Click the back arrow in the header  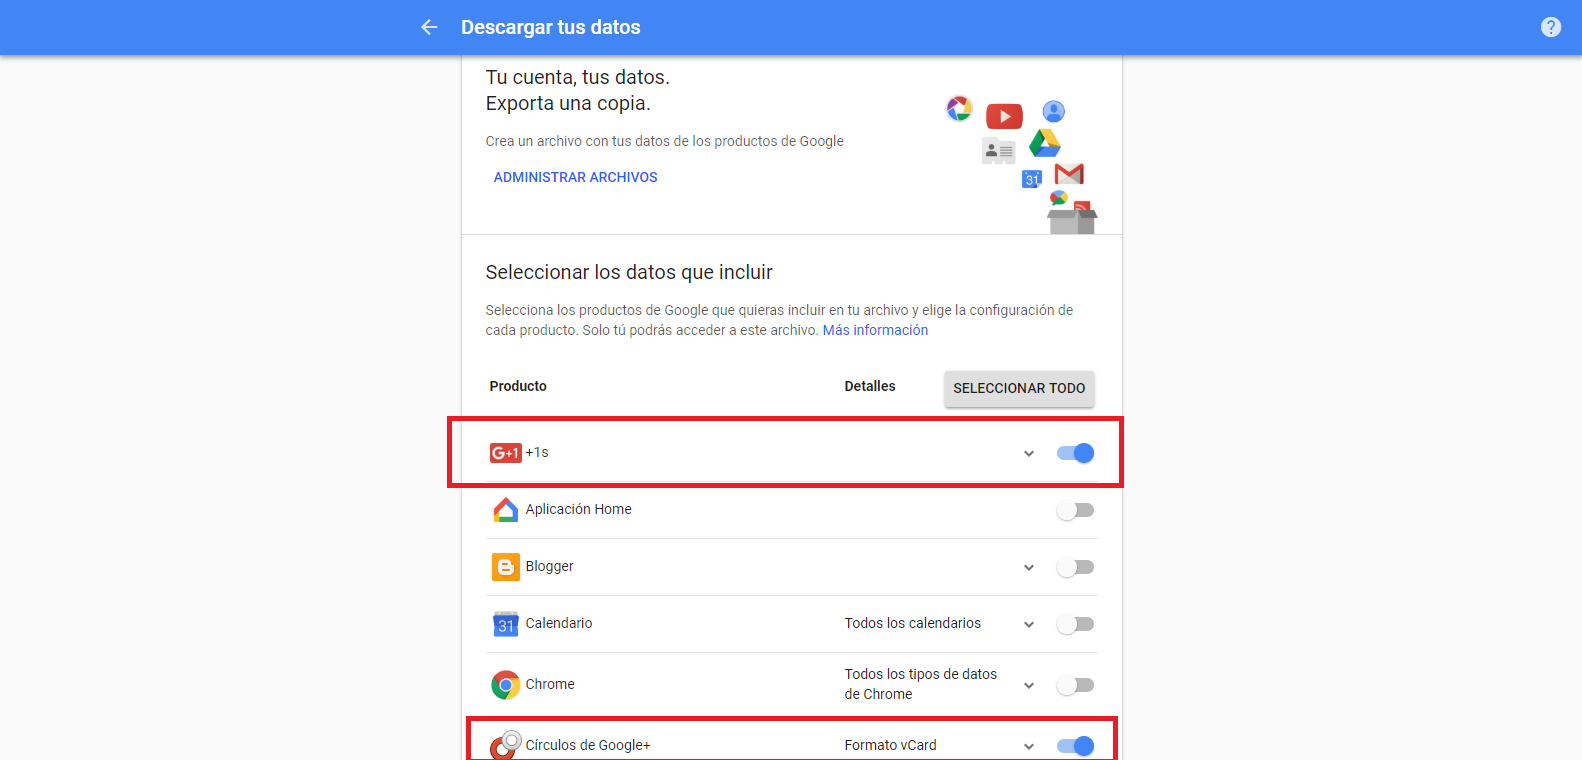tap(429, 27)
